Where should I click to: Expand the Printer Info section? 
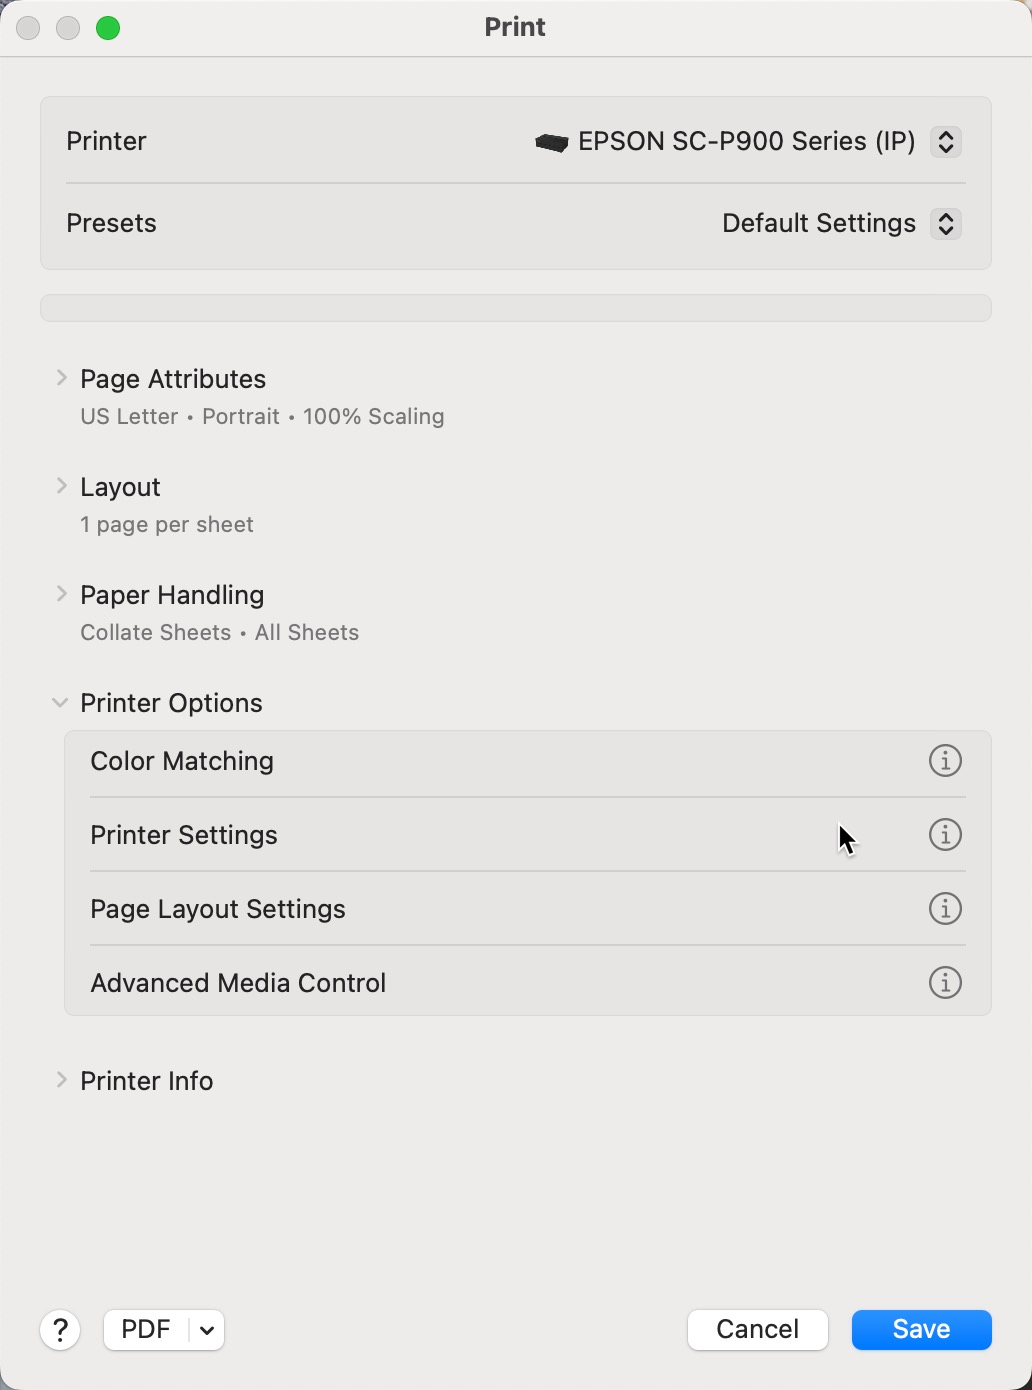click(x=61, y=1080)
